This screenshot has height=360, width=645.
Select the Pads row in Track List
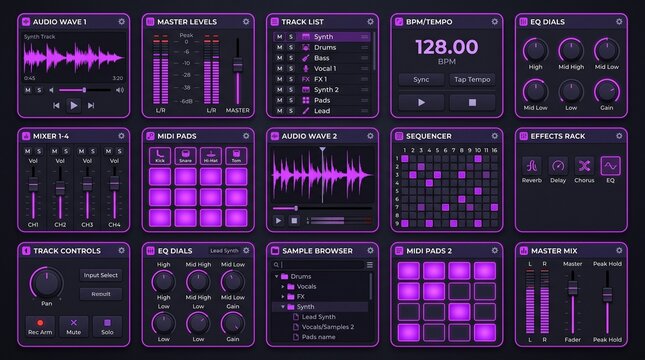click(x=321, y=100)
